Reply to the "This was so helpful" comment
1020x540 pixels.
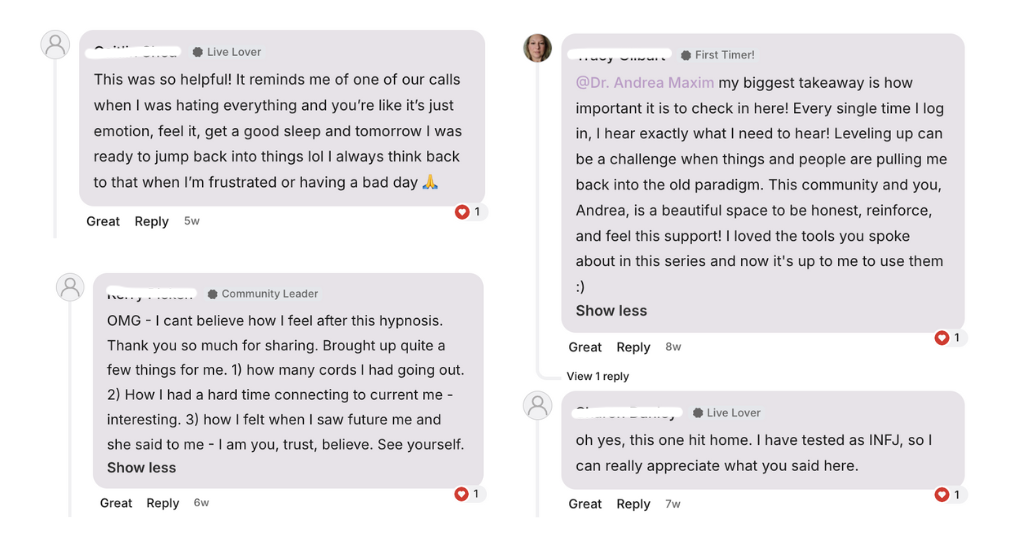pyautogui.click(x=151, y=221)
